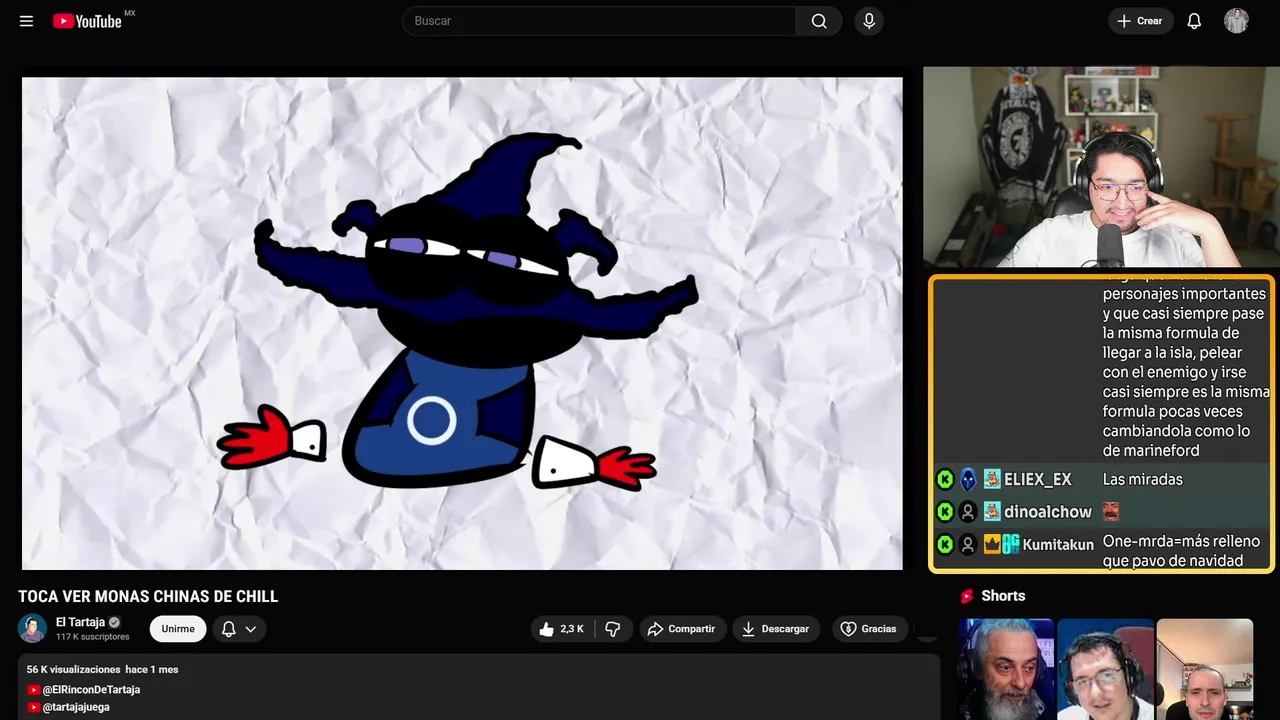Click green K badge beside Kumitakun
The height and width of the screenshot is (720, 1280).
945,545
